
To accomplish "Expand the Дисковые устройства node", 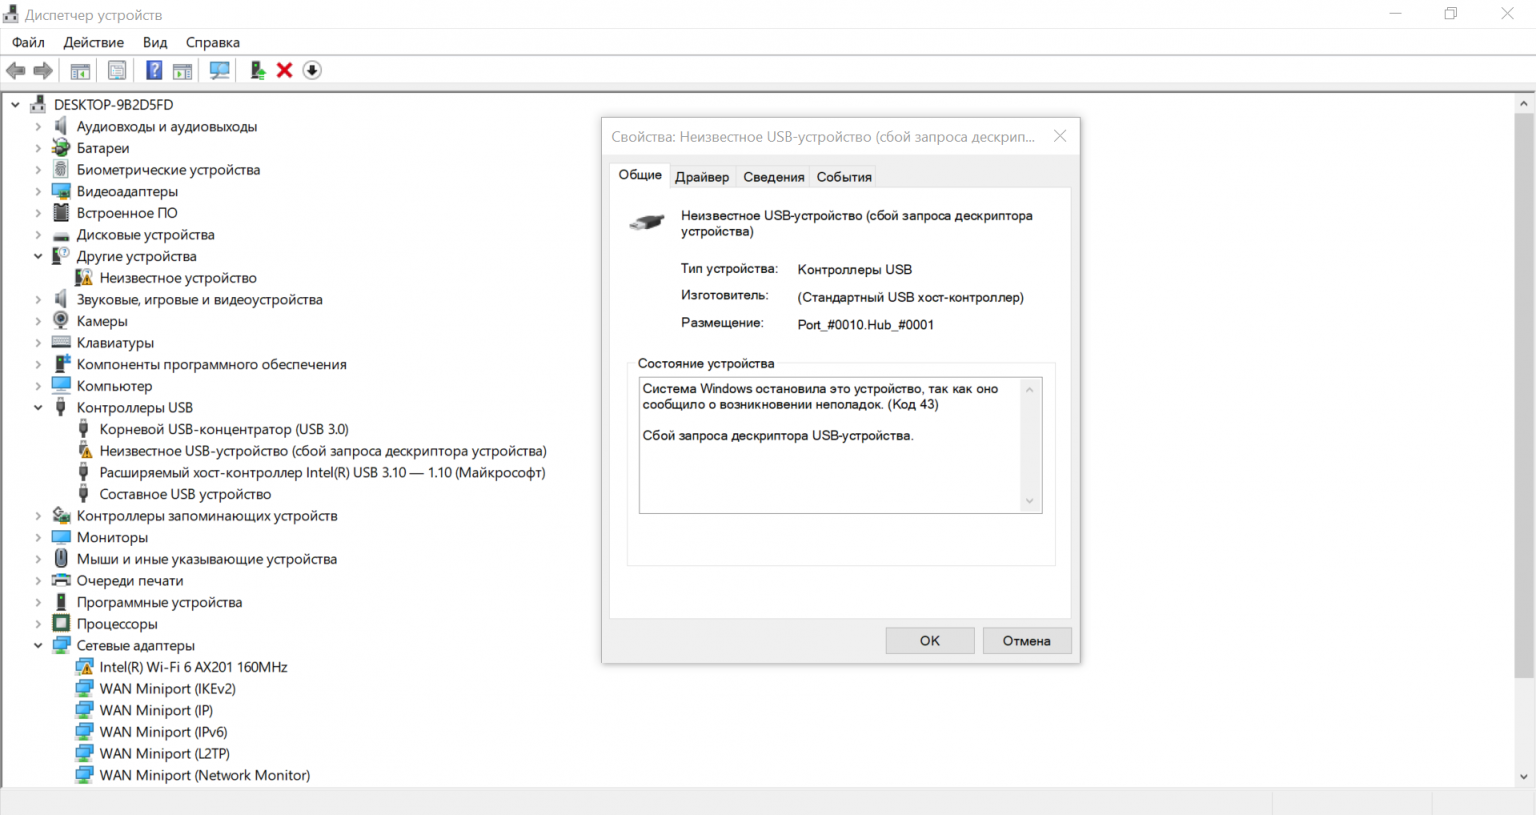I will pos(38,235).
